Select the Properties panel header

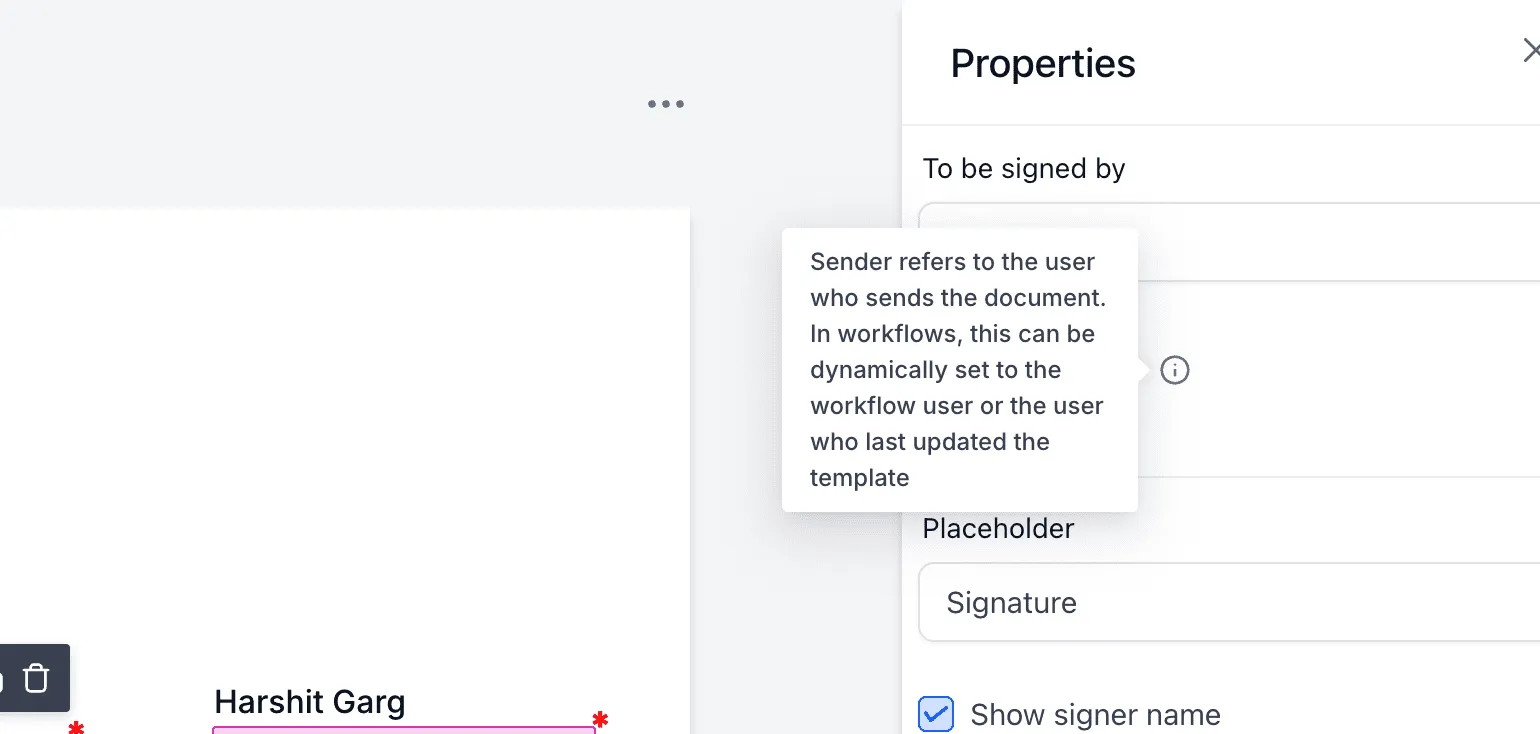[x=1043, y=63]
